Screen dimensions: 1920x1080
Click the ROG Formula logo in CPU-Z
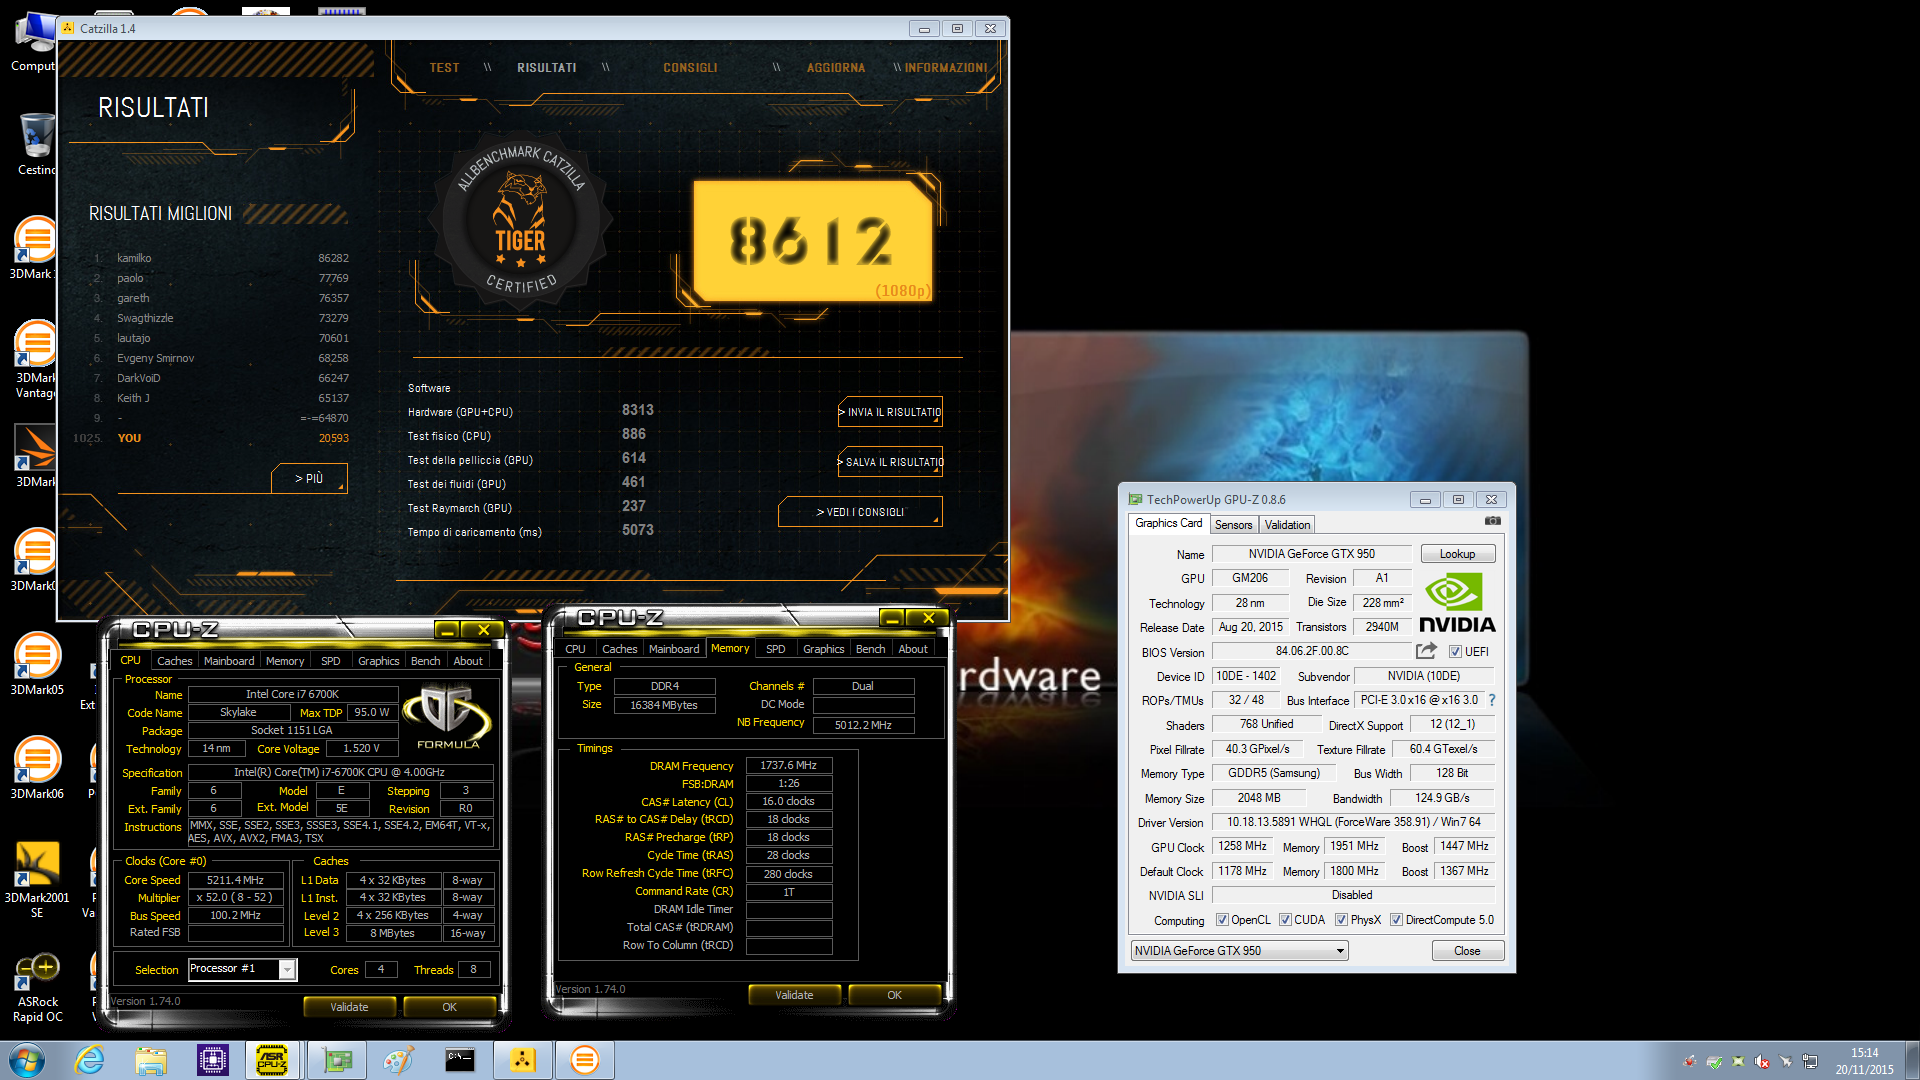[447, 716]
